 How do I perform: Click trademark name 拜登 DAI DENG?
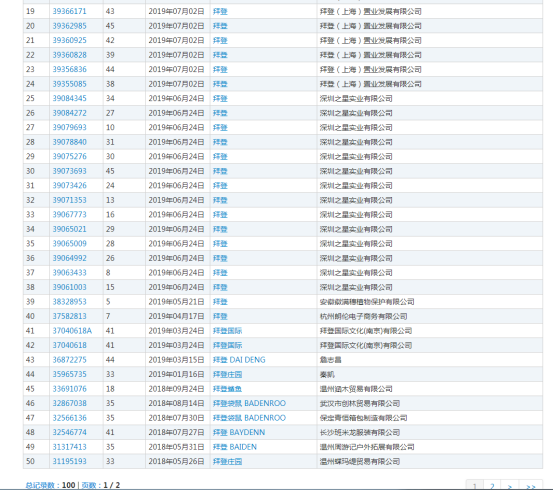point(239,360)
